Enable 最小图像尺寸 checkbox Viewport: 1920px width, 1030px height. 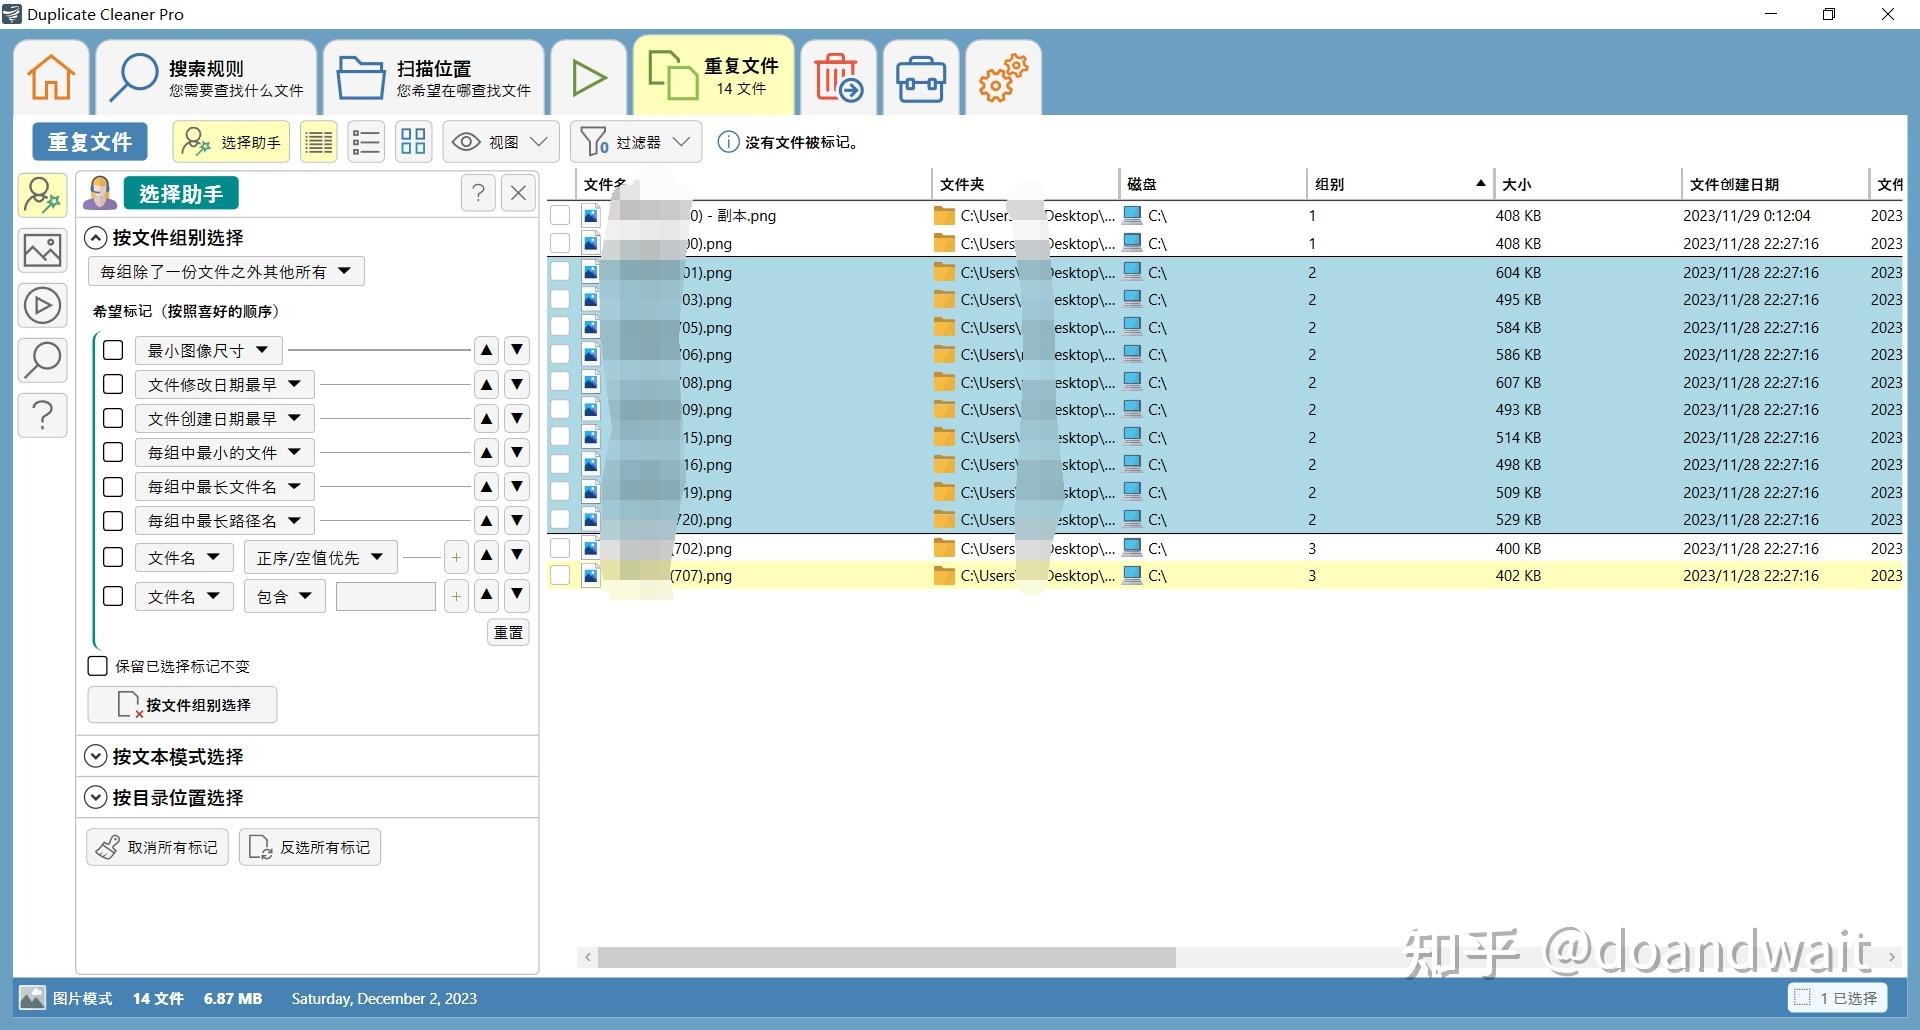tap(113, 350)
